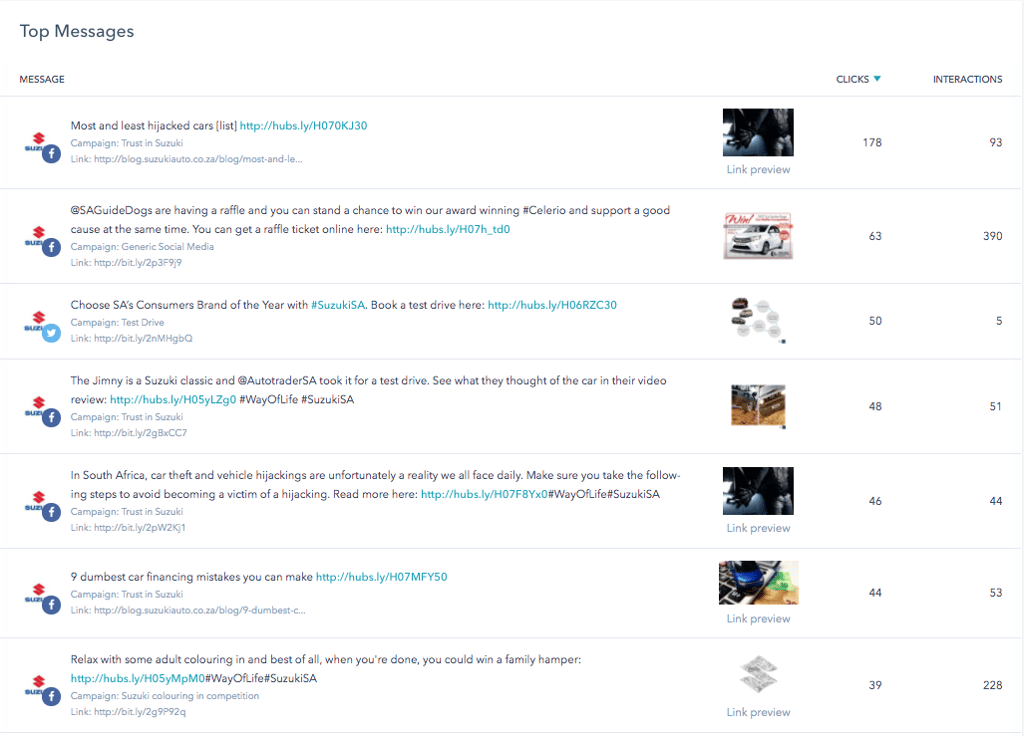
Task: Click the Top Messages heading
Action: pyautogui.click(x=77, y=31)
